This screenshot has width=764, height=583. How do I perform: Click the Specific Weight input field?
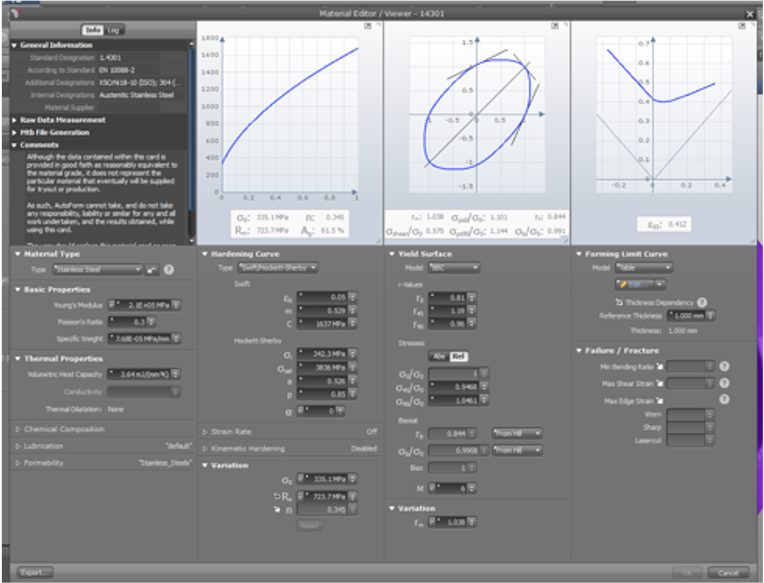pos(141,339)
